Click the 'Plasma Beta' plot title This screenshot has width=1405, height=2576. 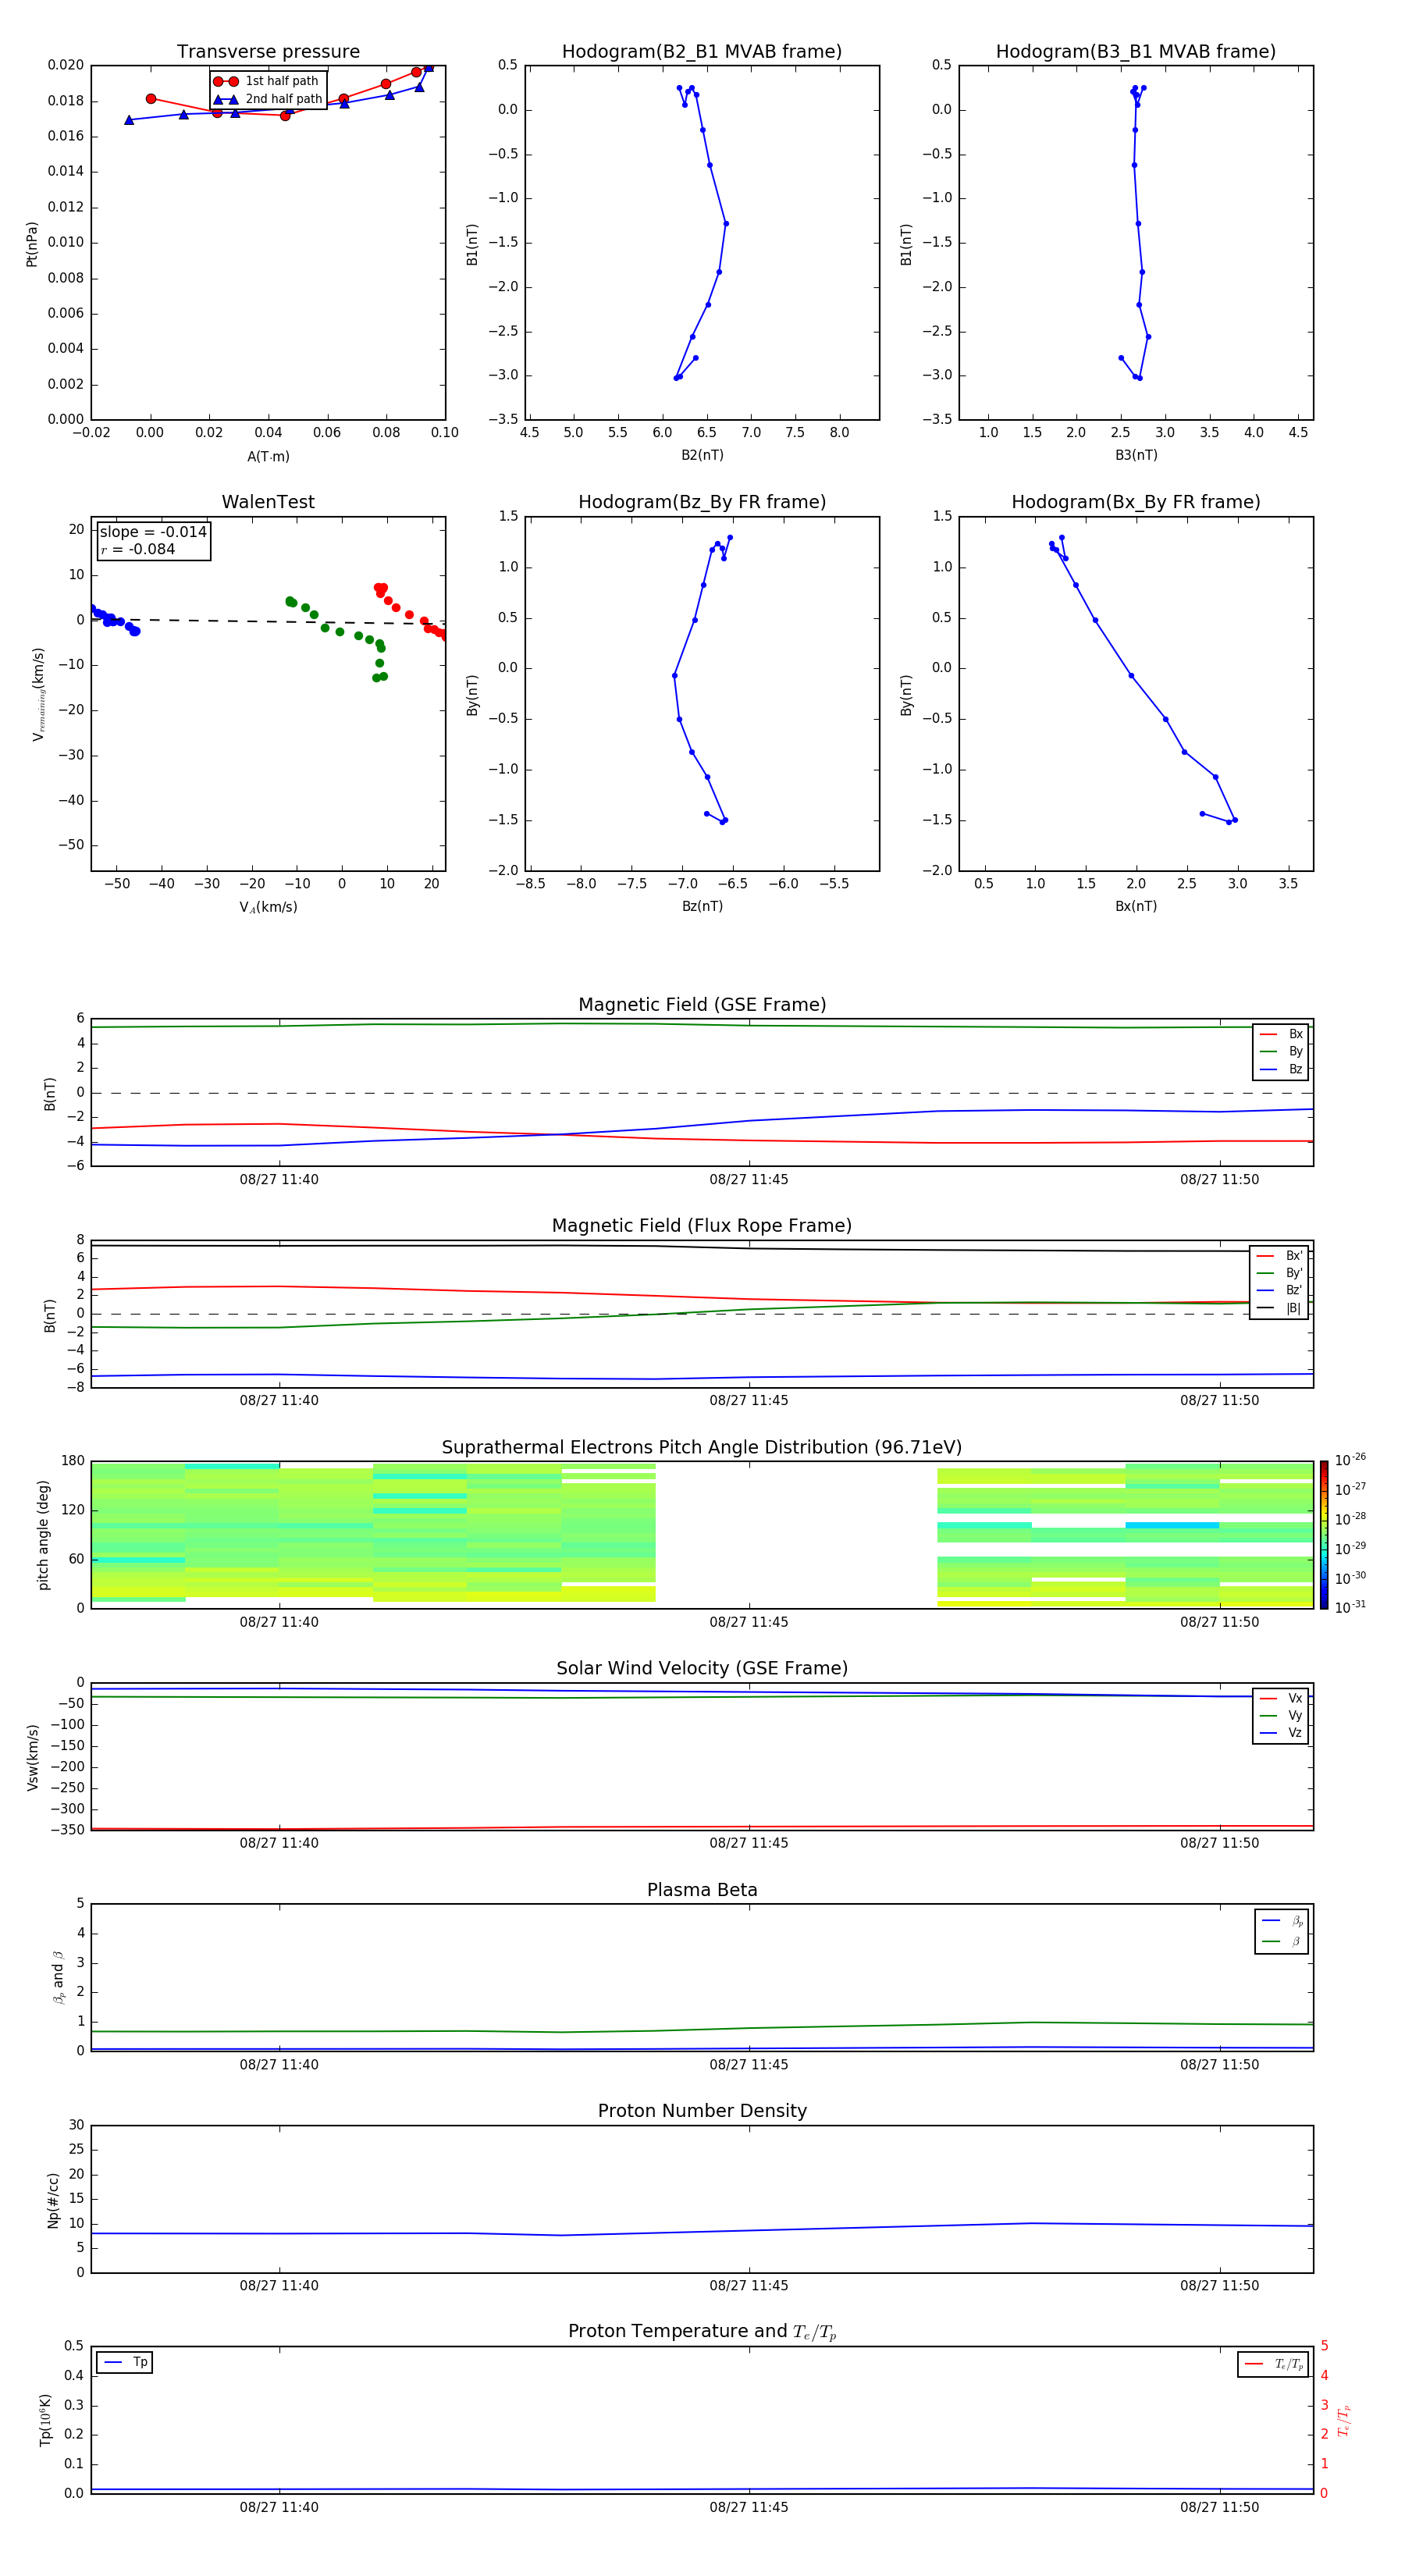(702, 1891)
